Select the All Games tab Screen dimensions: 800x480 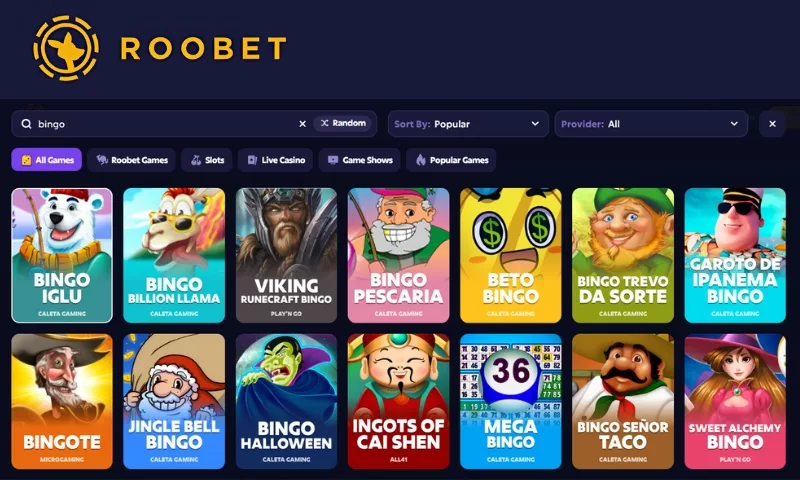click(x=46, y=160)
